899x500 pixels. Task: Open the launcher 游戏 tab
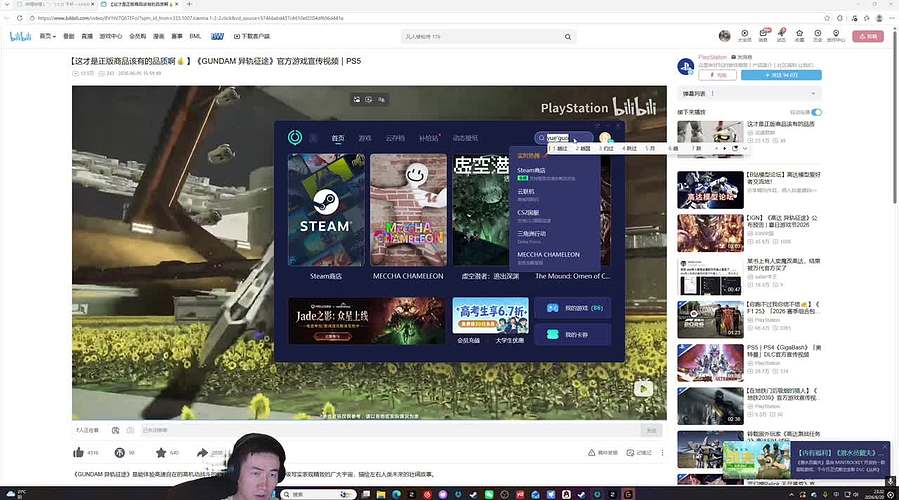[365, 138]
